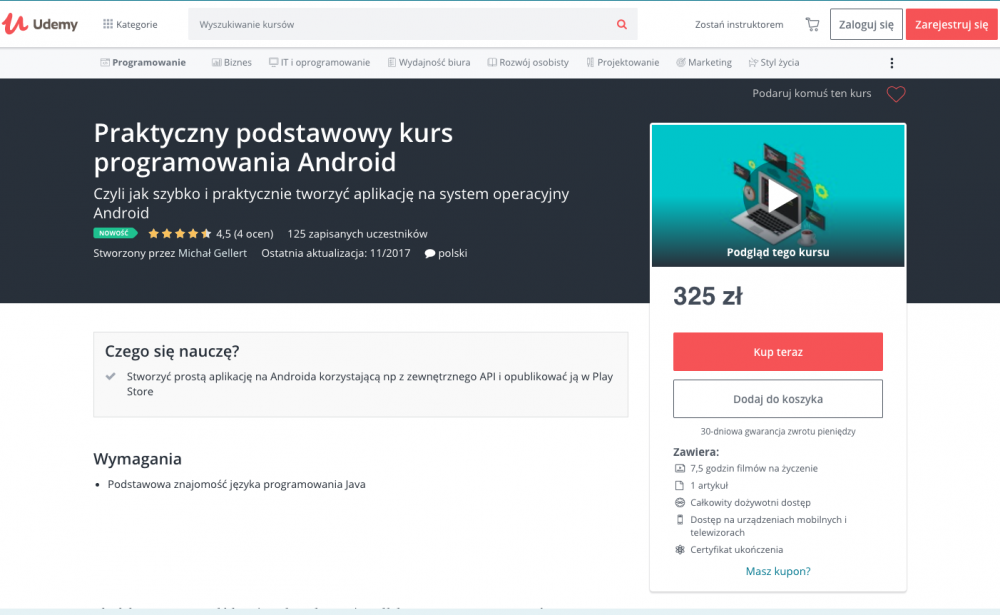The image size is (1000, 615).
Task: Click the Całkowity dożywotni dostęp text
Action: tap(751, 503)
